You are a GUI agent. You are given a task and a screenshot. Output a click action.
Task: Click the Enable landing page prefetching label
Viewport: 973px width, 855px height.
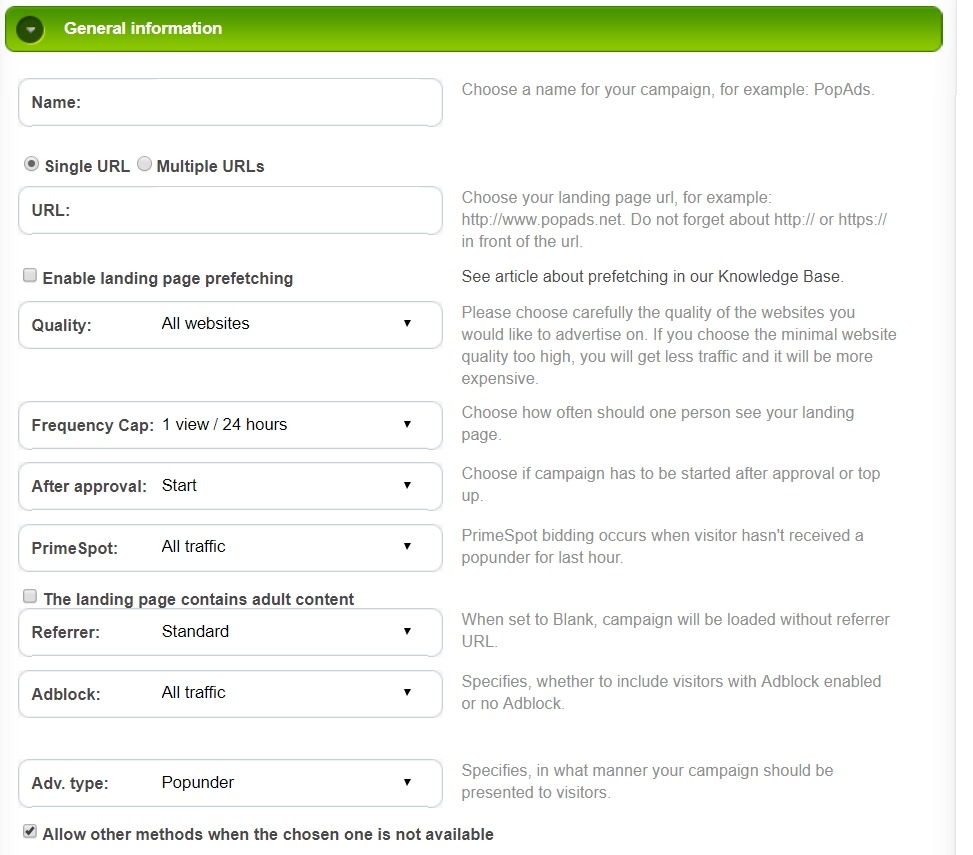coord(168,278)
